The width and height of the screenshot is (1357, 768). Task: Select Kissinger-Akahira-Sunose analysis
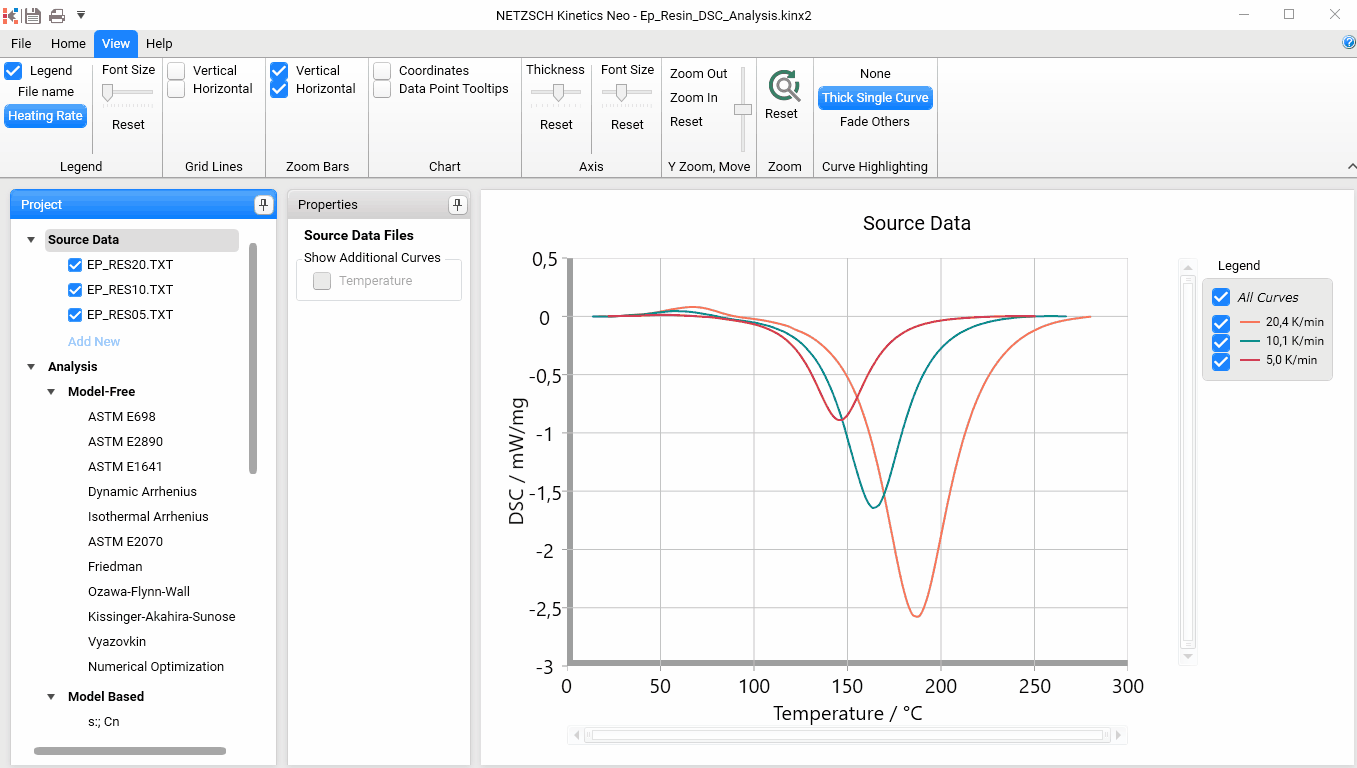click(x=162, y=617)
